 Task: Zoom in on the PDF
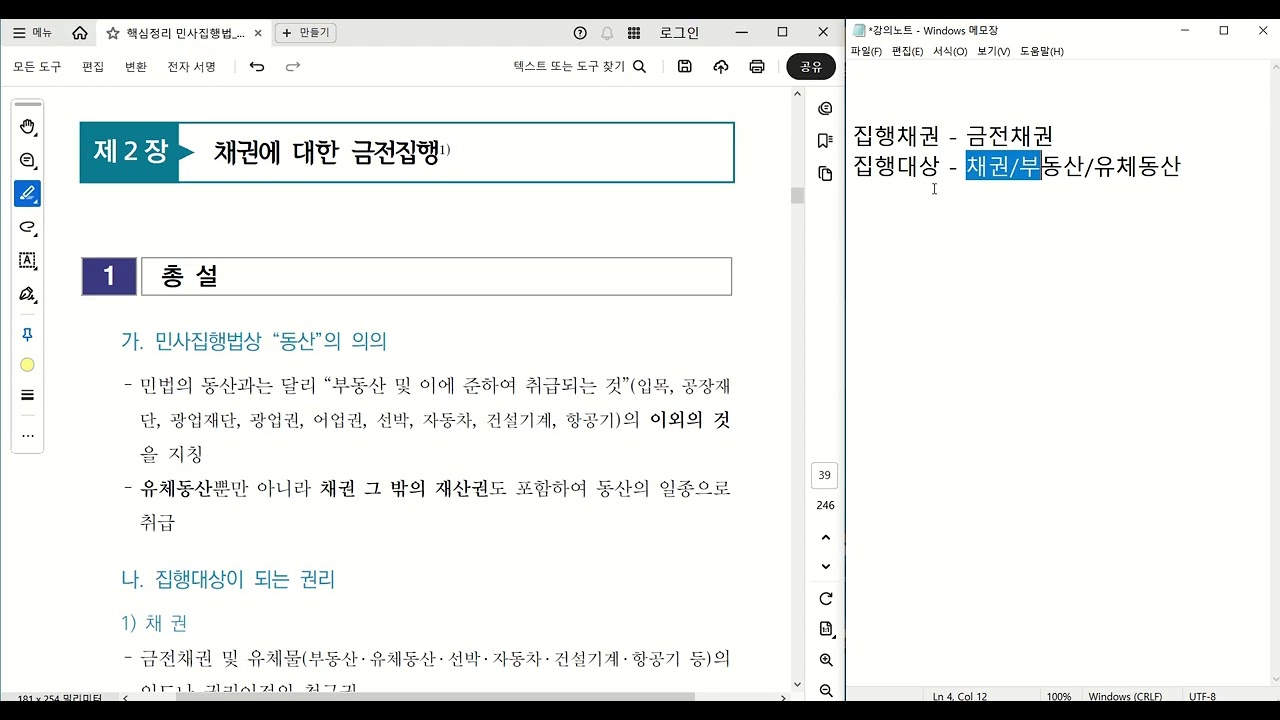825,660
